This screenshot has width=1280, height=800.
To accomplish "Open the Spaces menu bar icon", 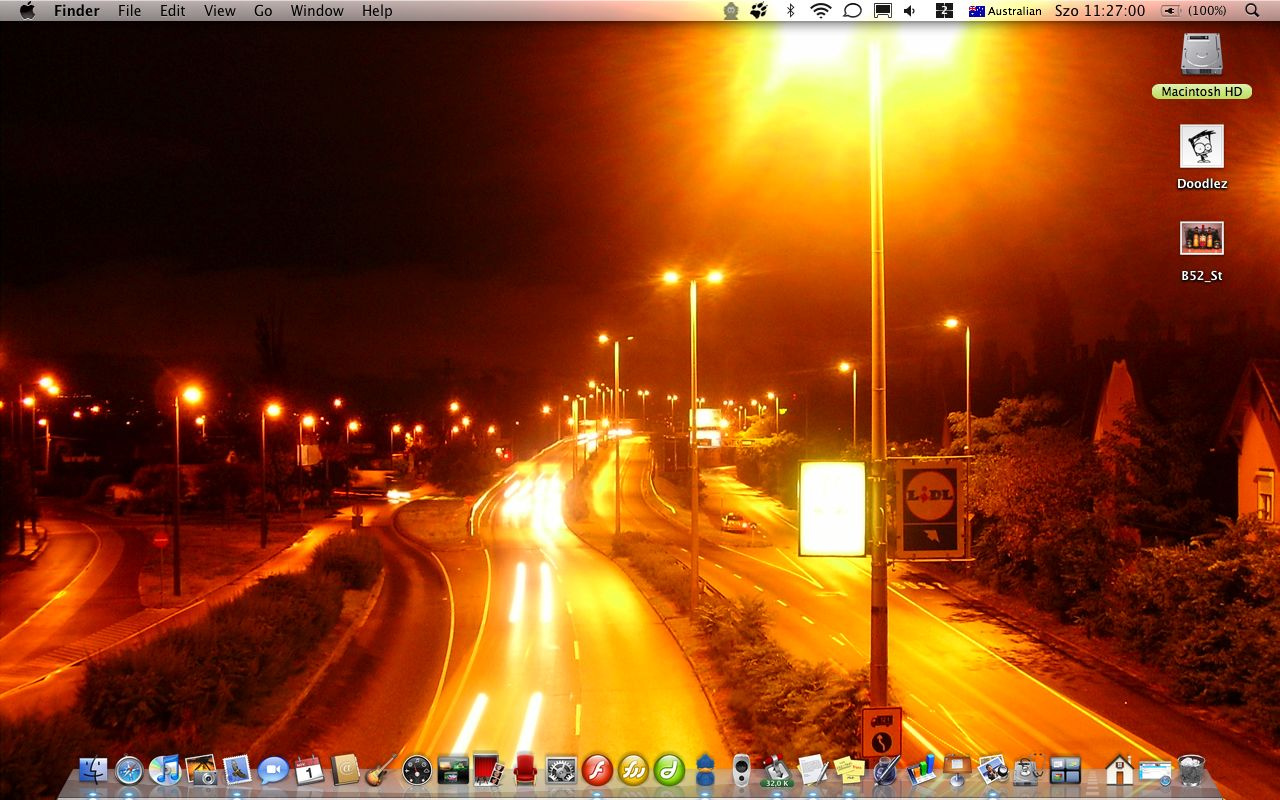I will tap(944, 11).
